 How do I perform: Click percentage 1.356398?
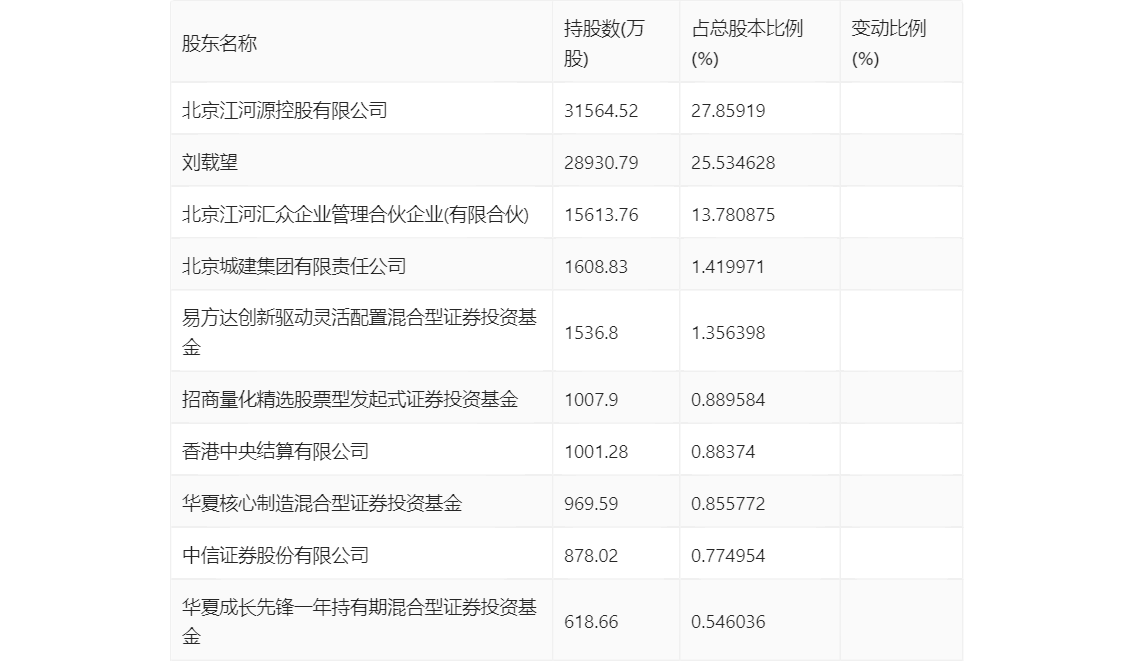(x=728, y=333)
